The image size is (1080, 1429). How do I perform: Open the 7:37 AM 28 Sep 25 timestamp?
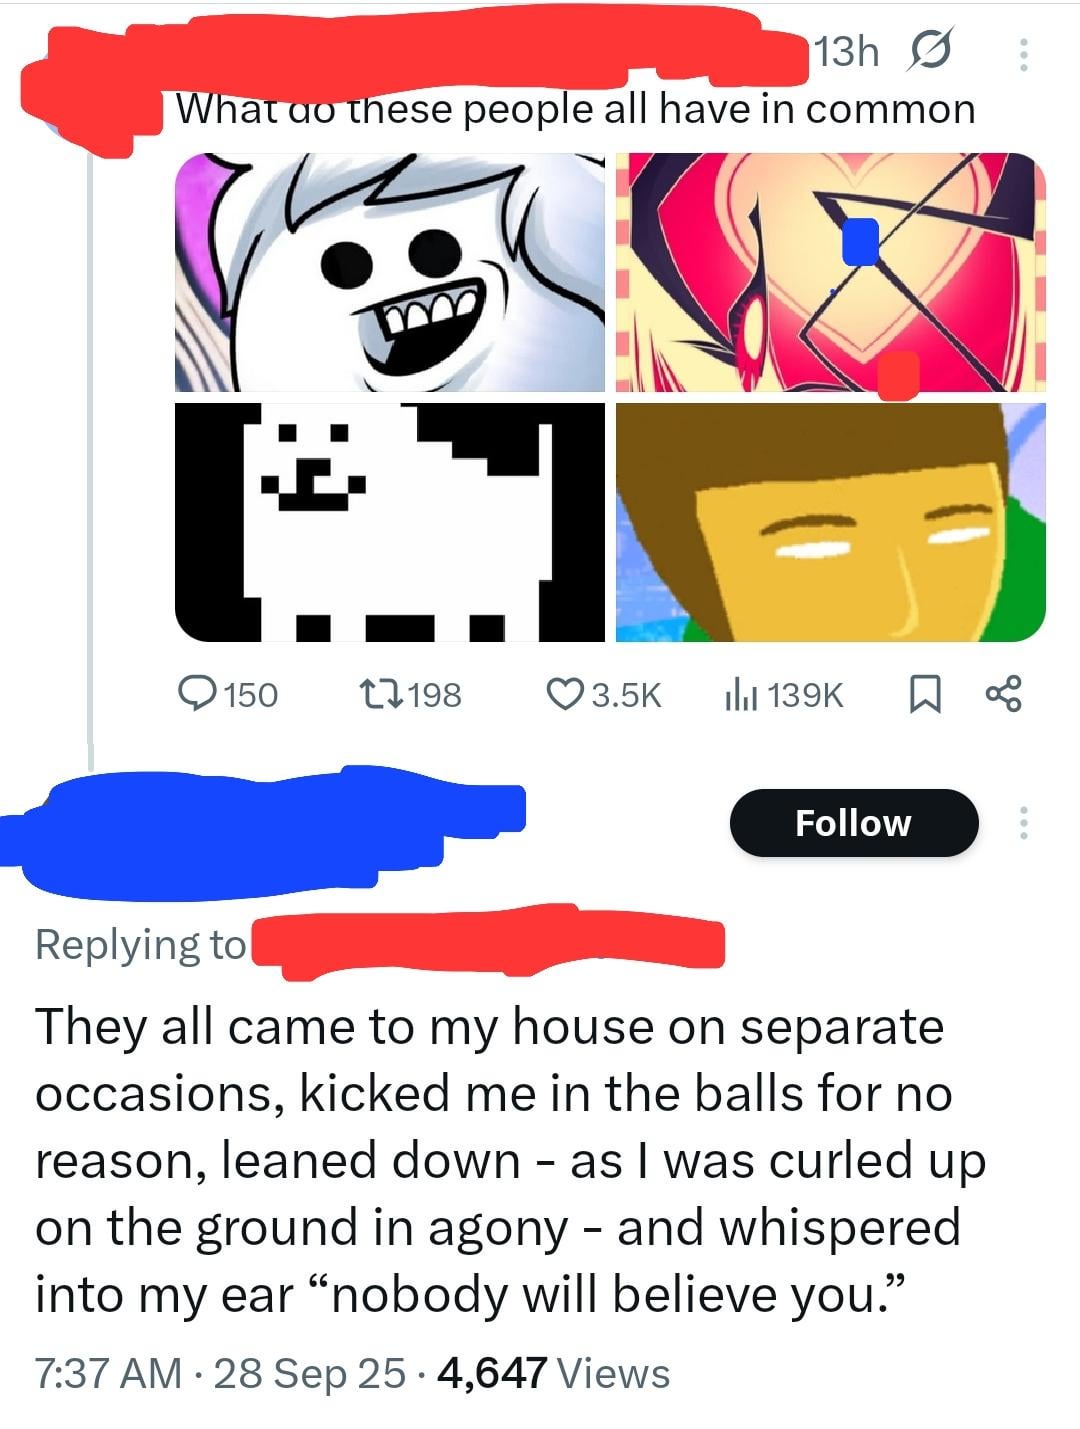[x=220, y=1373]
